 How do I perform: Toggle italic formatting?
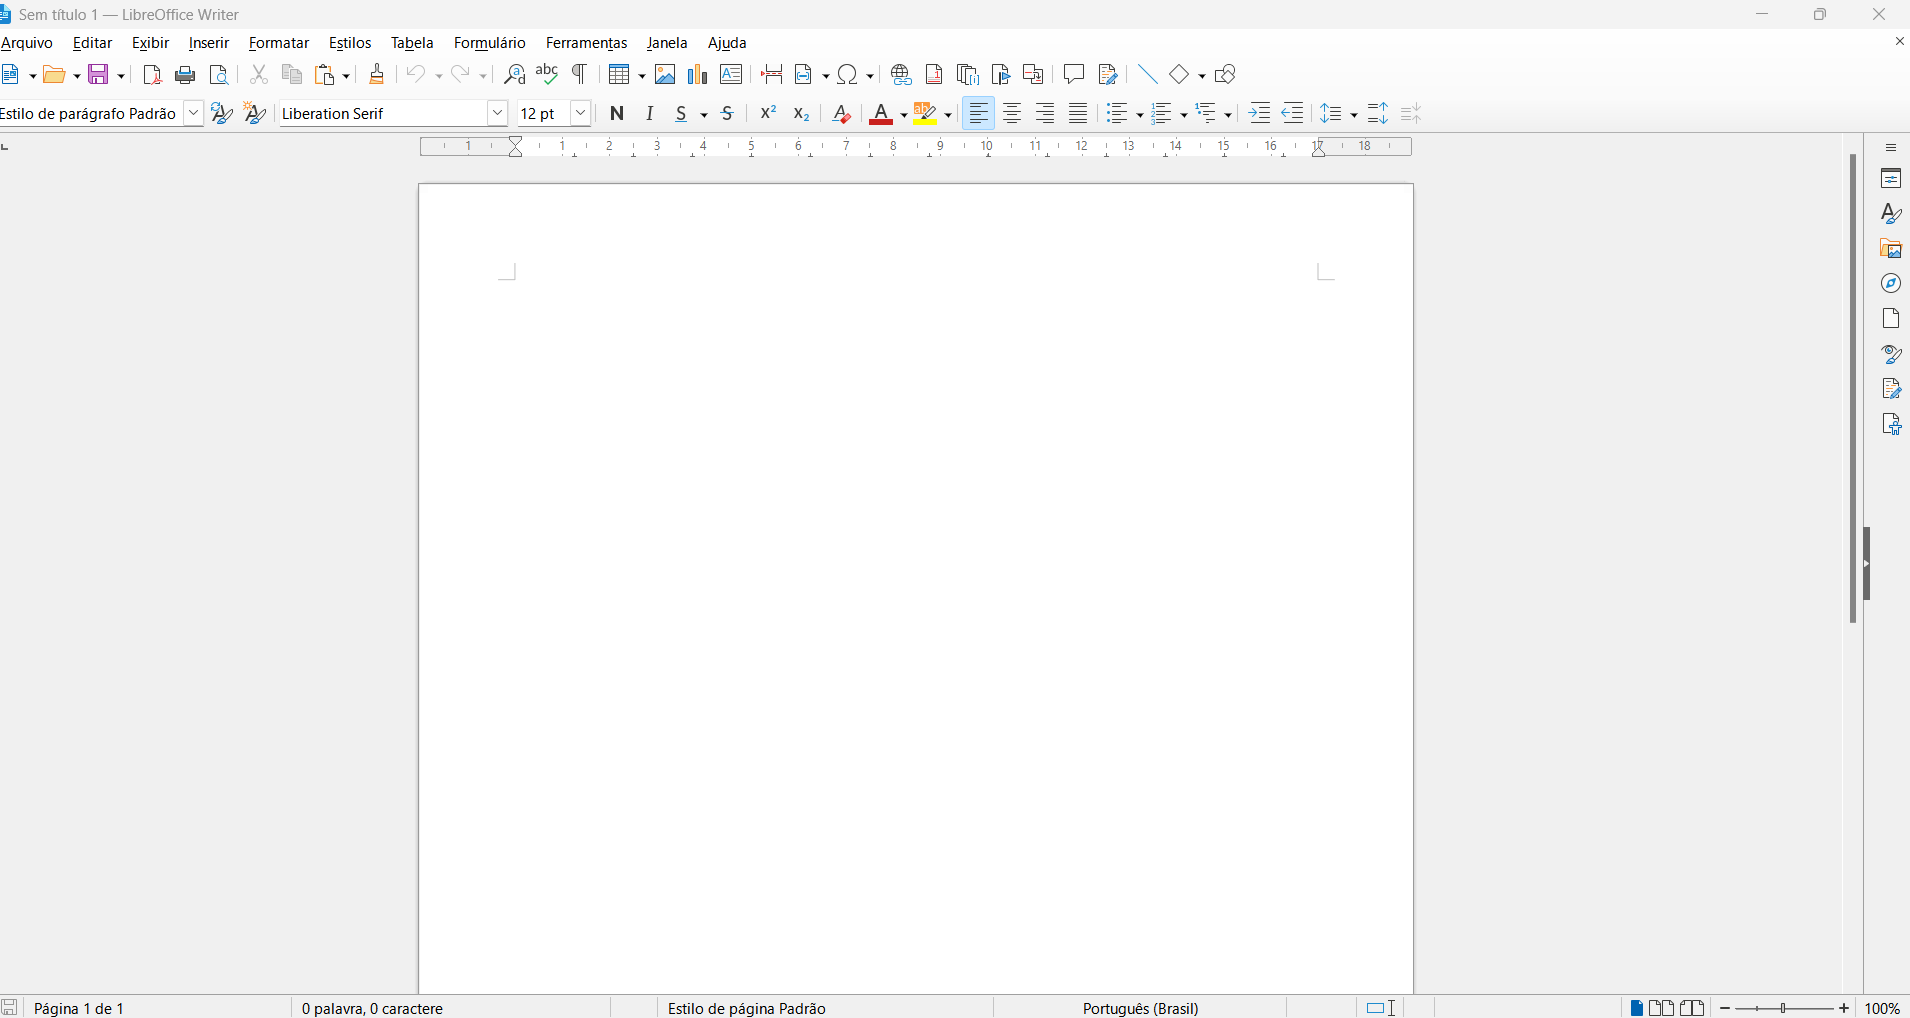(x=650, y=114)
